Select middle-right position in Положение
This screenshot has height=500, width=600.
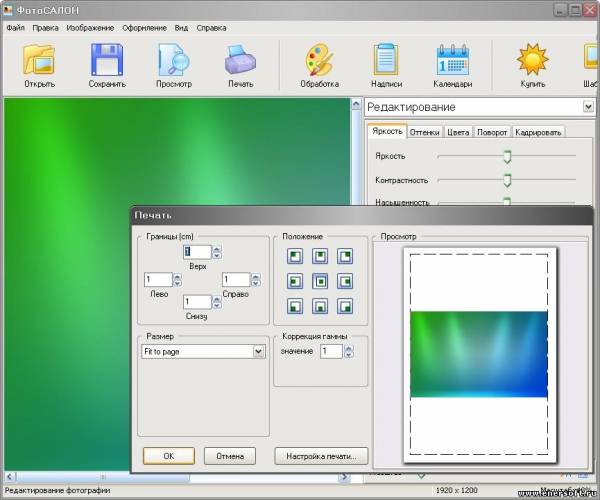click(345, 281)
